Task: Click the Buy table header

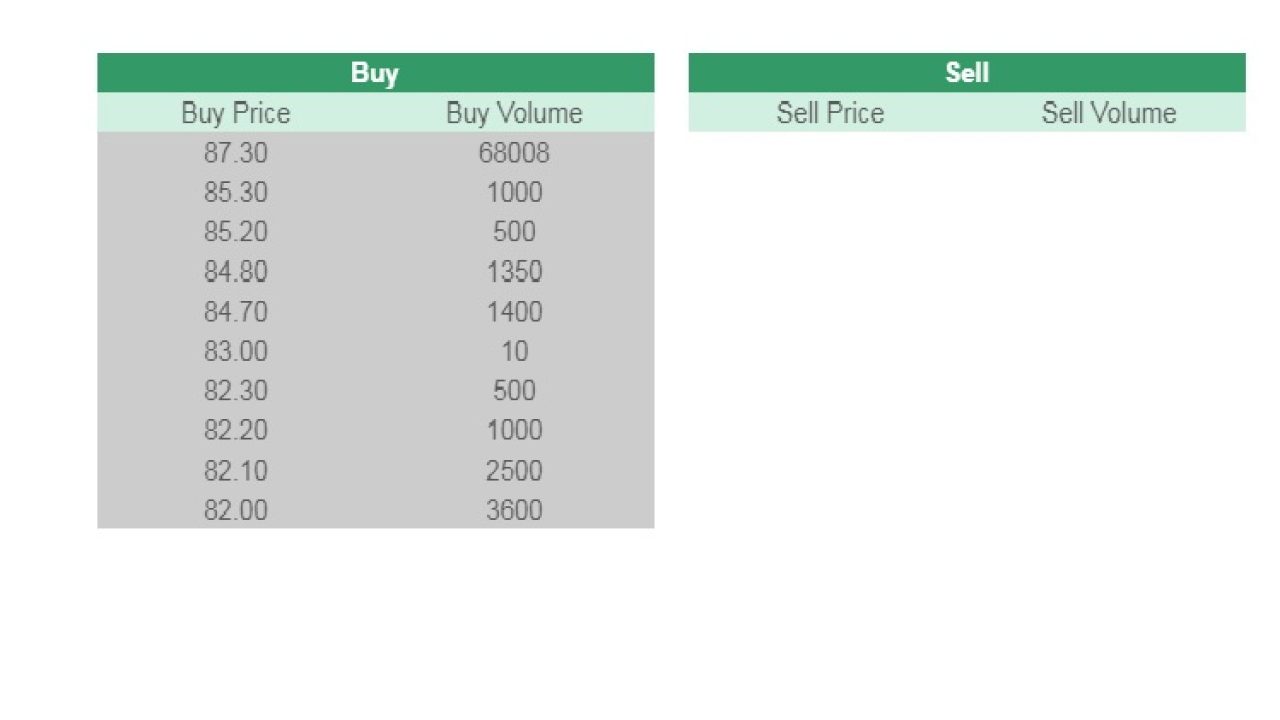Action: click(x=375, y=73)
